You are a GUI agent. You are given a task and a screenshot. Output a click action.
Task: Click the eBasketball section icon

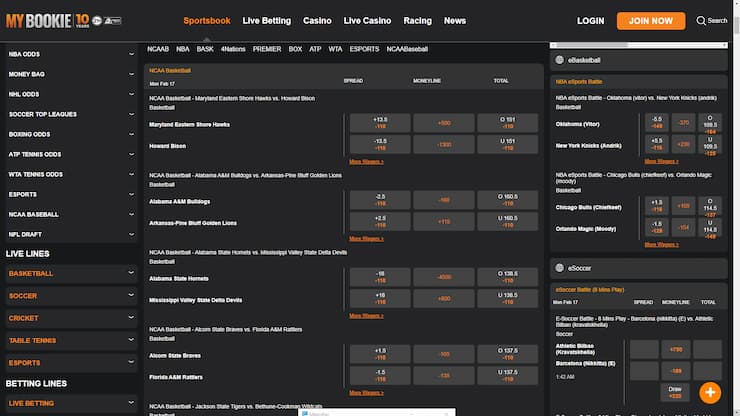point(559,60)
